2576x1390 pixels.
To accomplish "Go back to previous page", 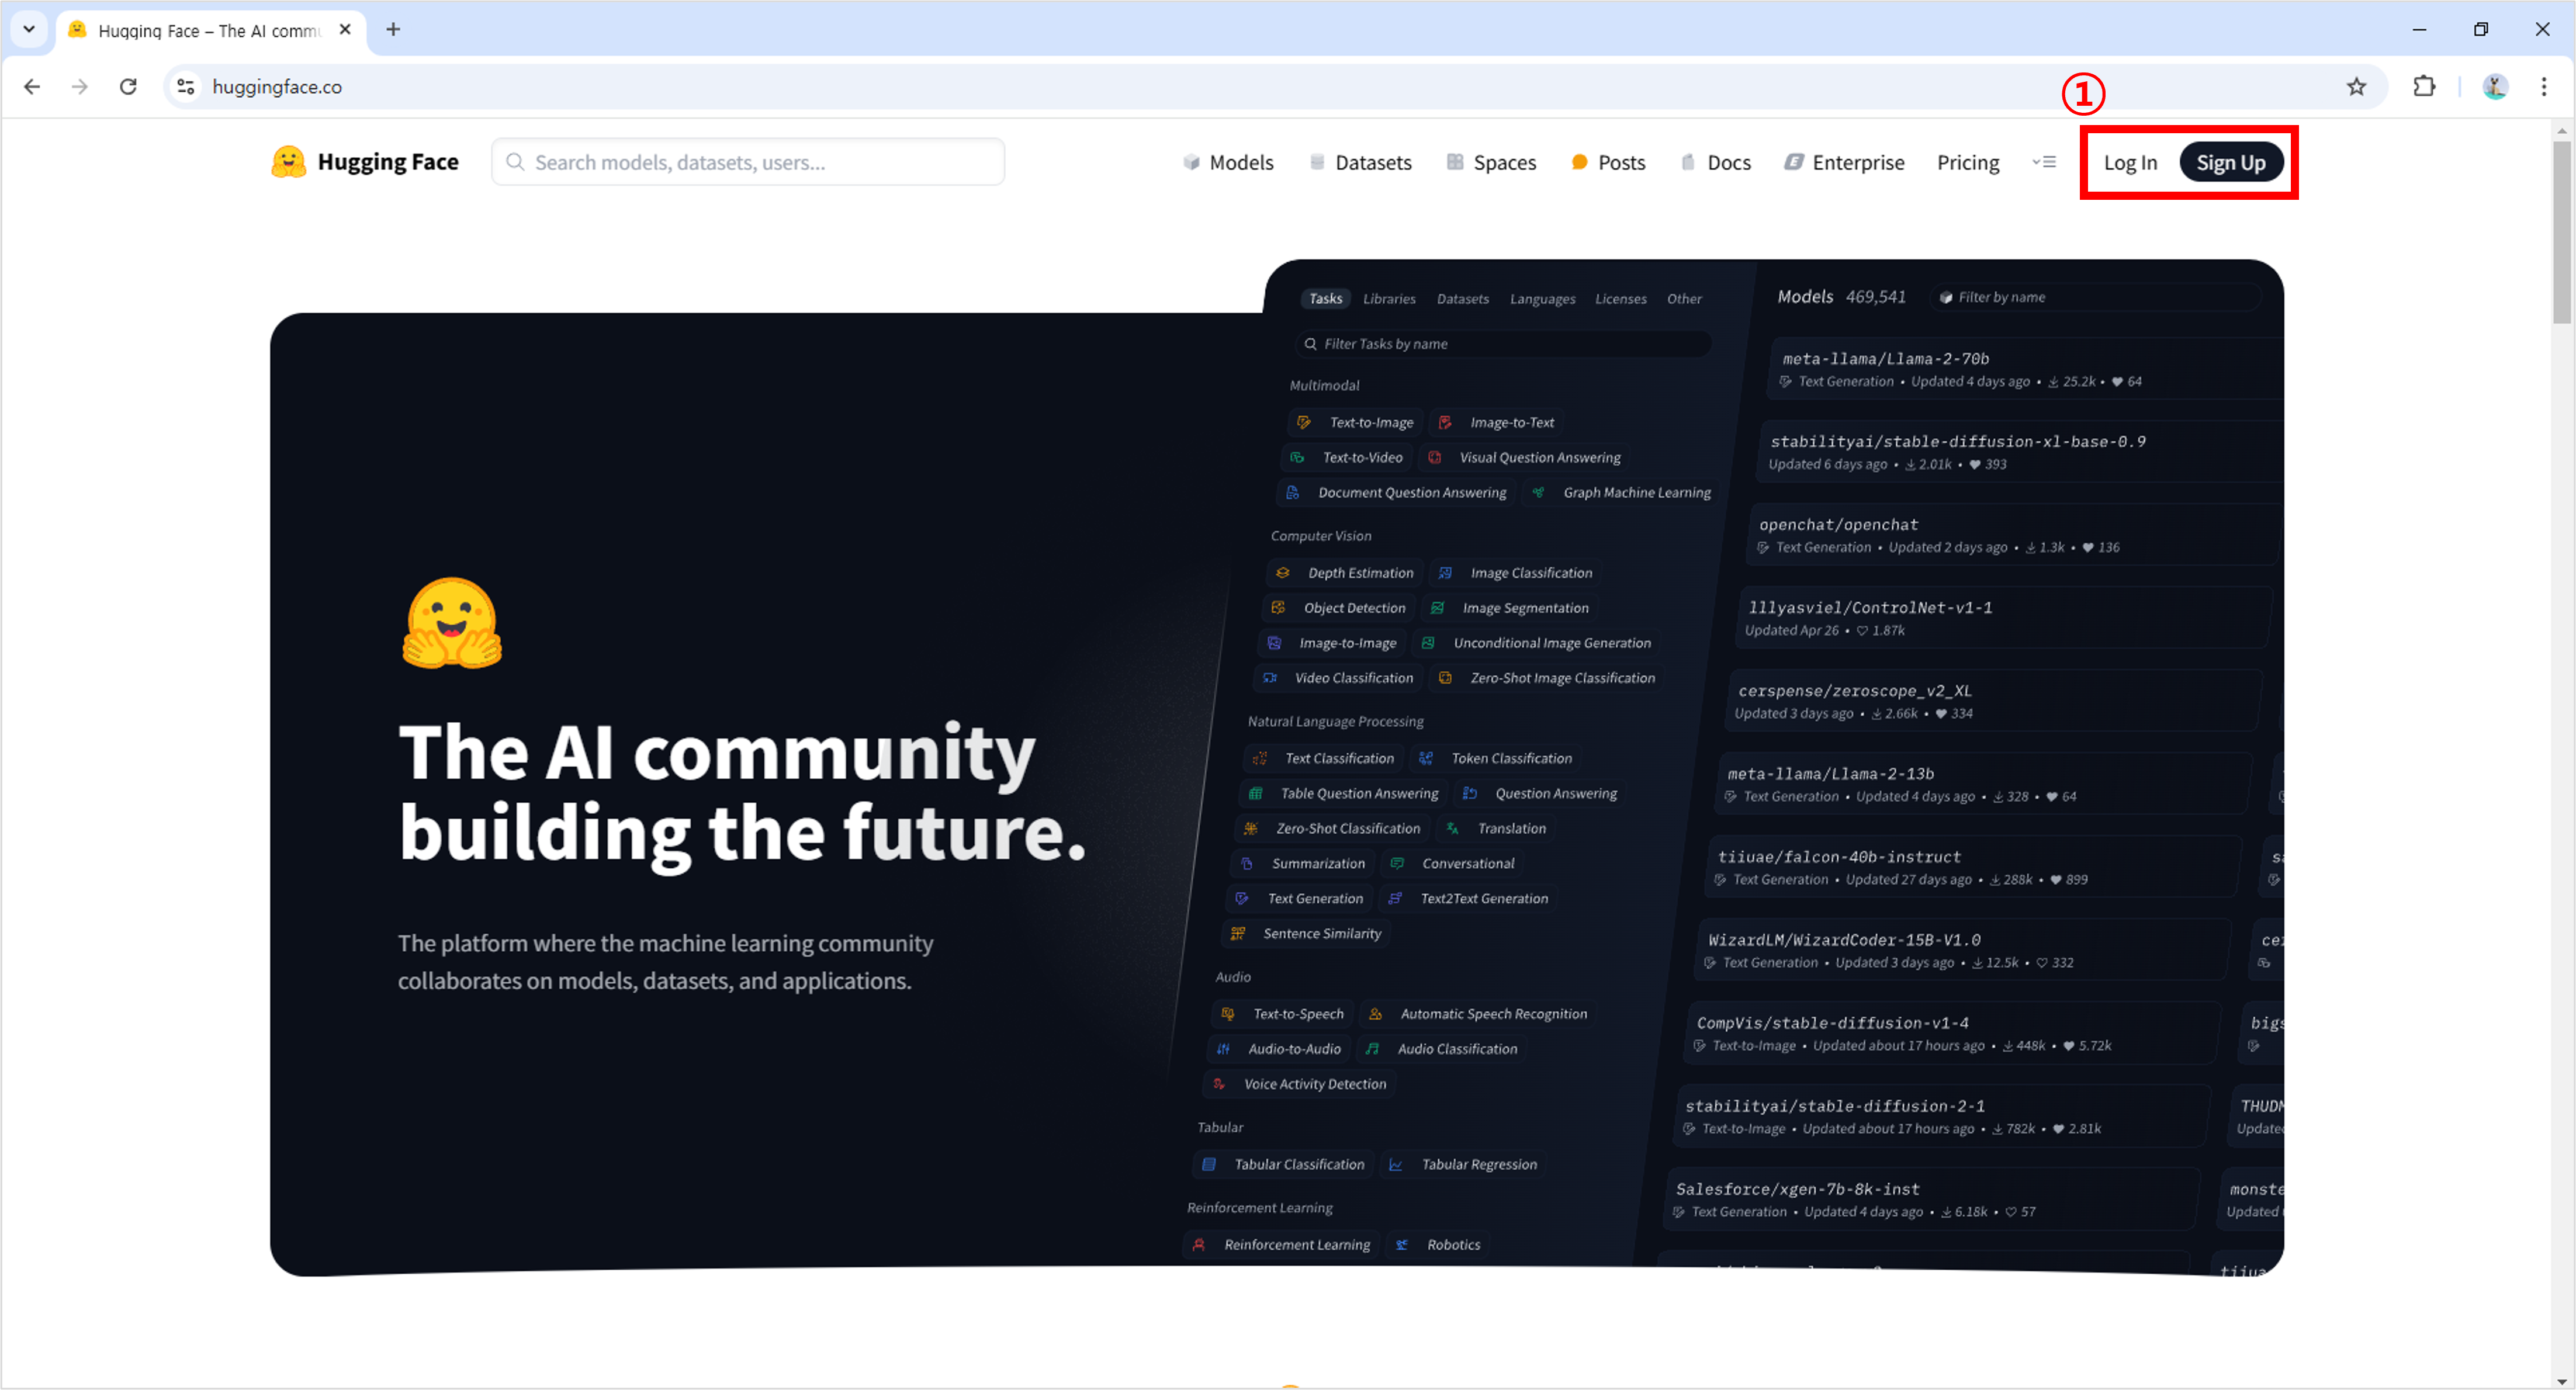I will tap(32, 87).
